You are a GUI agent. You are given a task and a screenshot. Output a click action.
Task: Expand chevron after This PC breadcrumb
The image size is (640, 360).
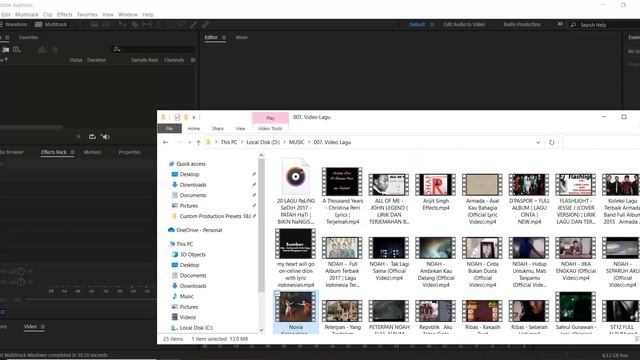click(242, 142)
